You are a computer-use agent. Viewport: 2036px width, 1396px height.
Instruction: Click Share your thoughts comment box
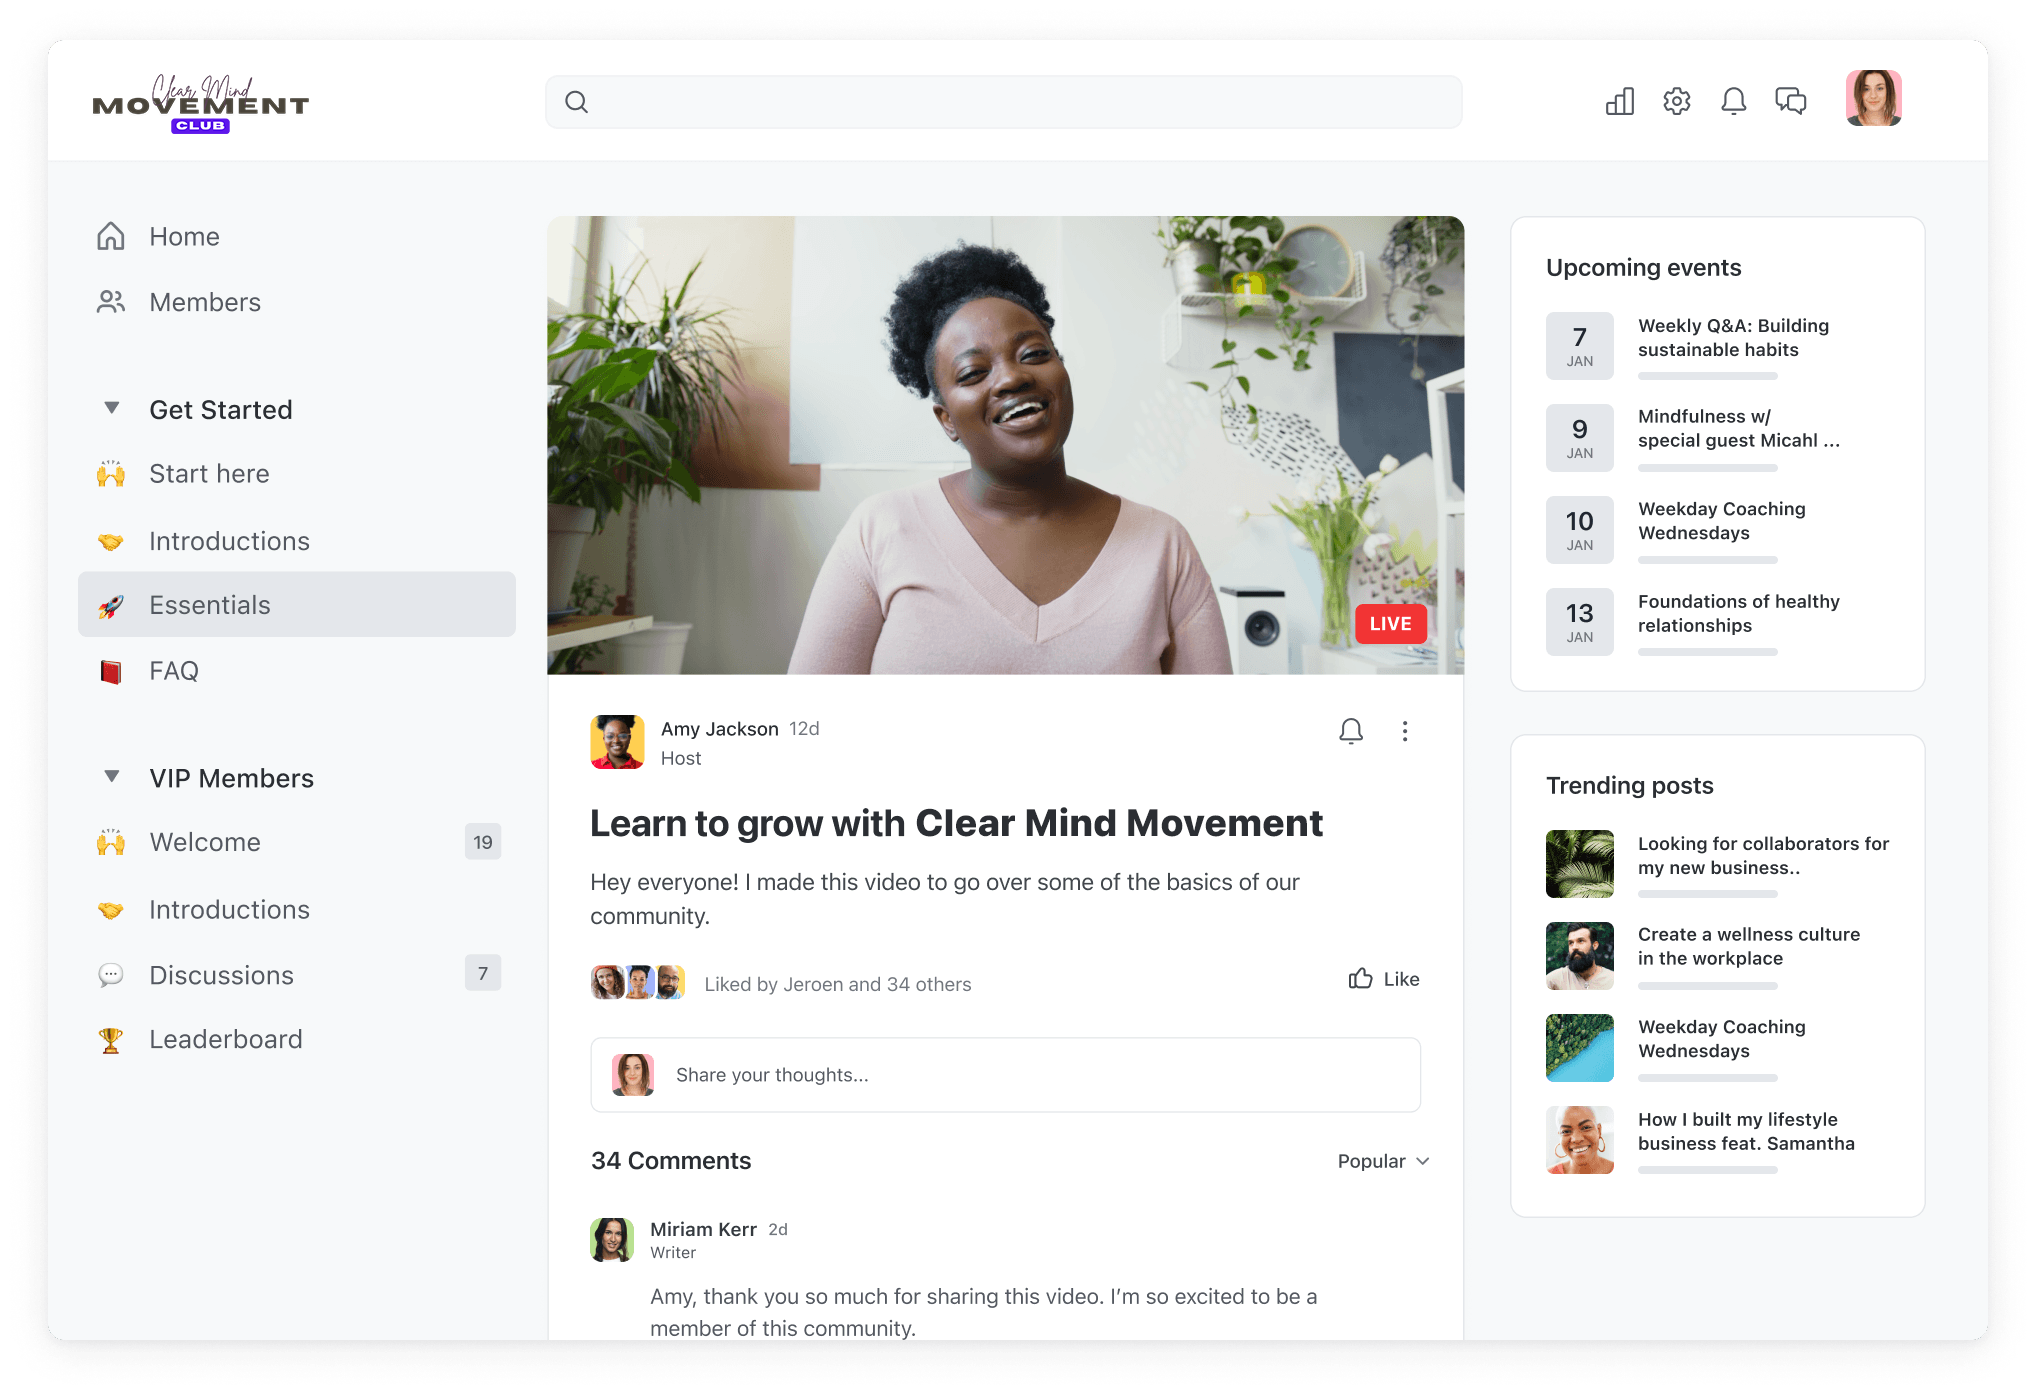(x=1005, y=1075)
